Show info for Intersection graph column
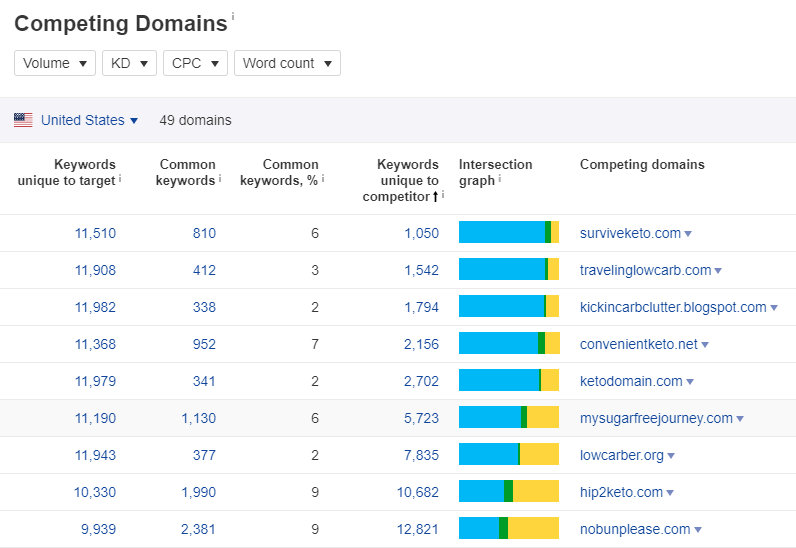Screen dimensions: 796x548 coord(500,178)
